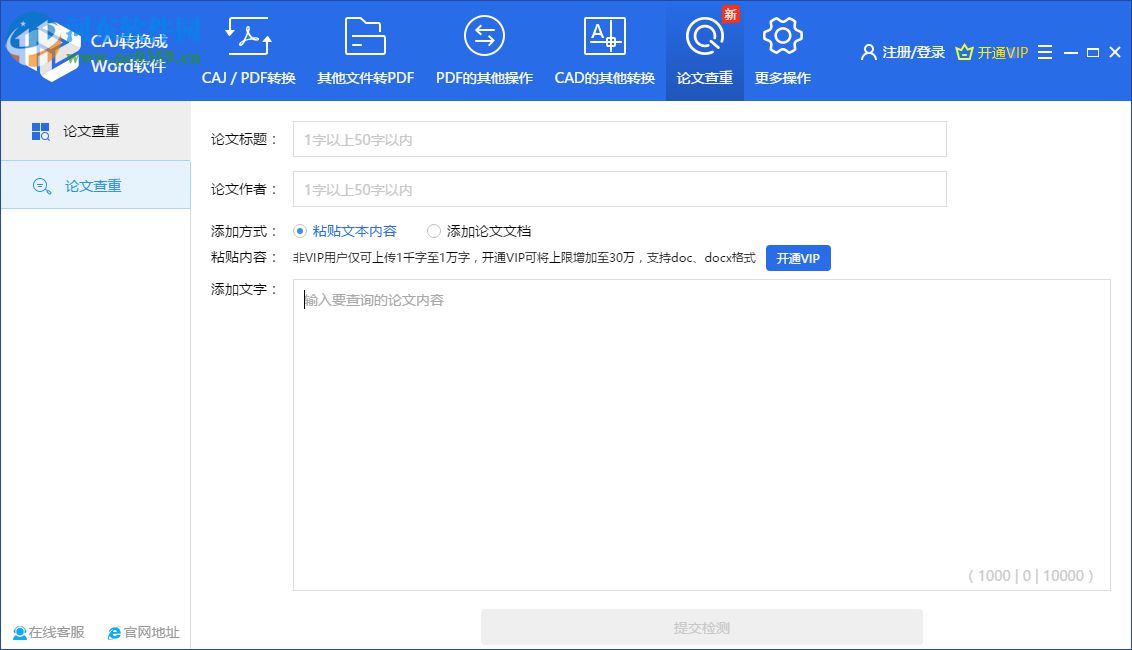The height and width of the screenshot is (650, 1132).
Task: Open the CAJ/PDF转换 conversion tool
Action: click(x=247, y=50)
